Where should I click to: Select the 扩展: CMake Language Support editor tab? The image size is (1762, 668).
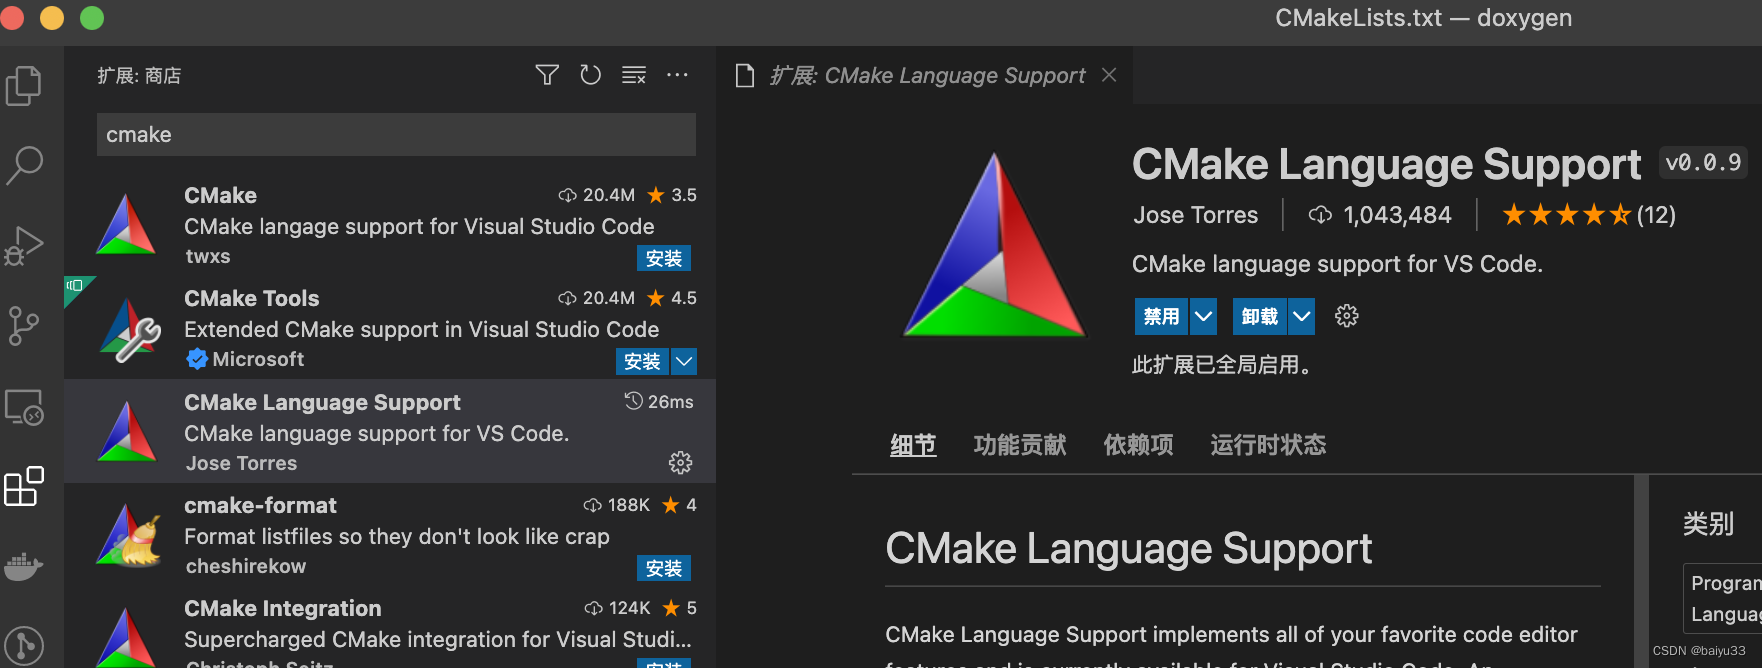tap(926, 75)
